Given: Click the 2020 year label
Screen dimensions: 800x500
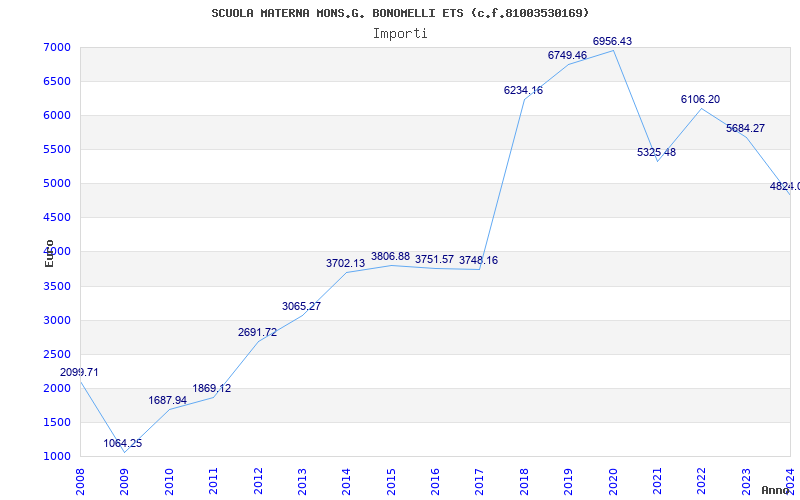Looking at the screenshot, I should (613, 482).
